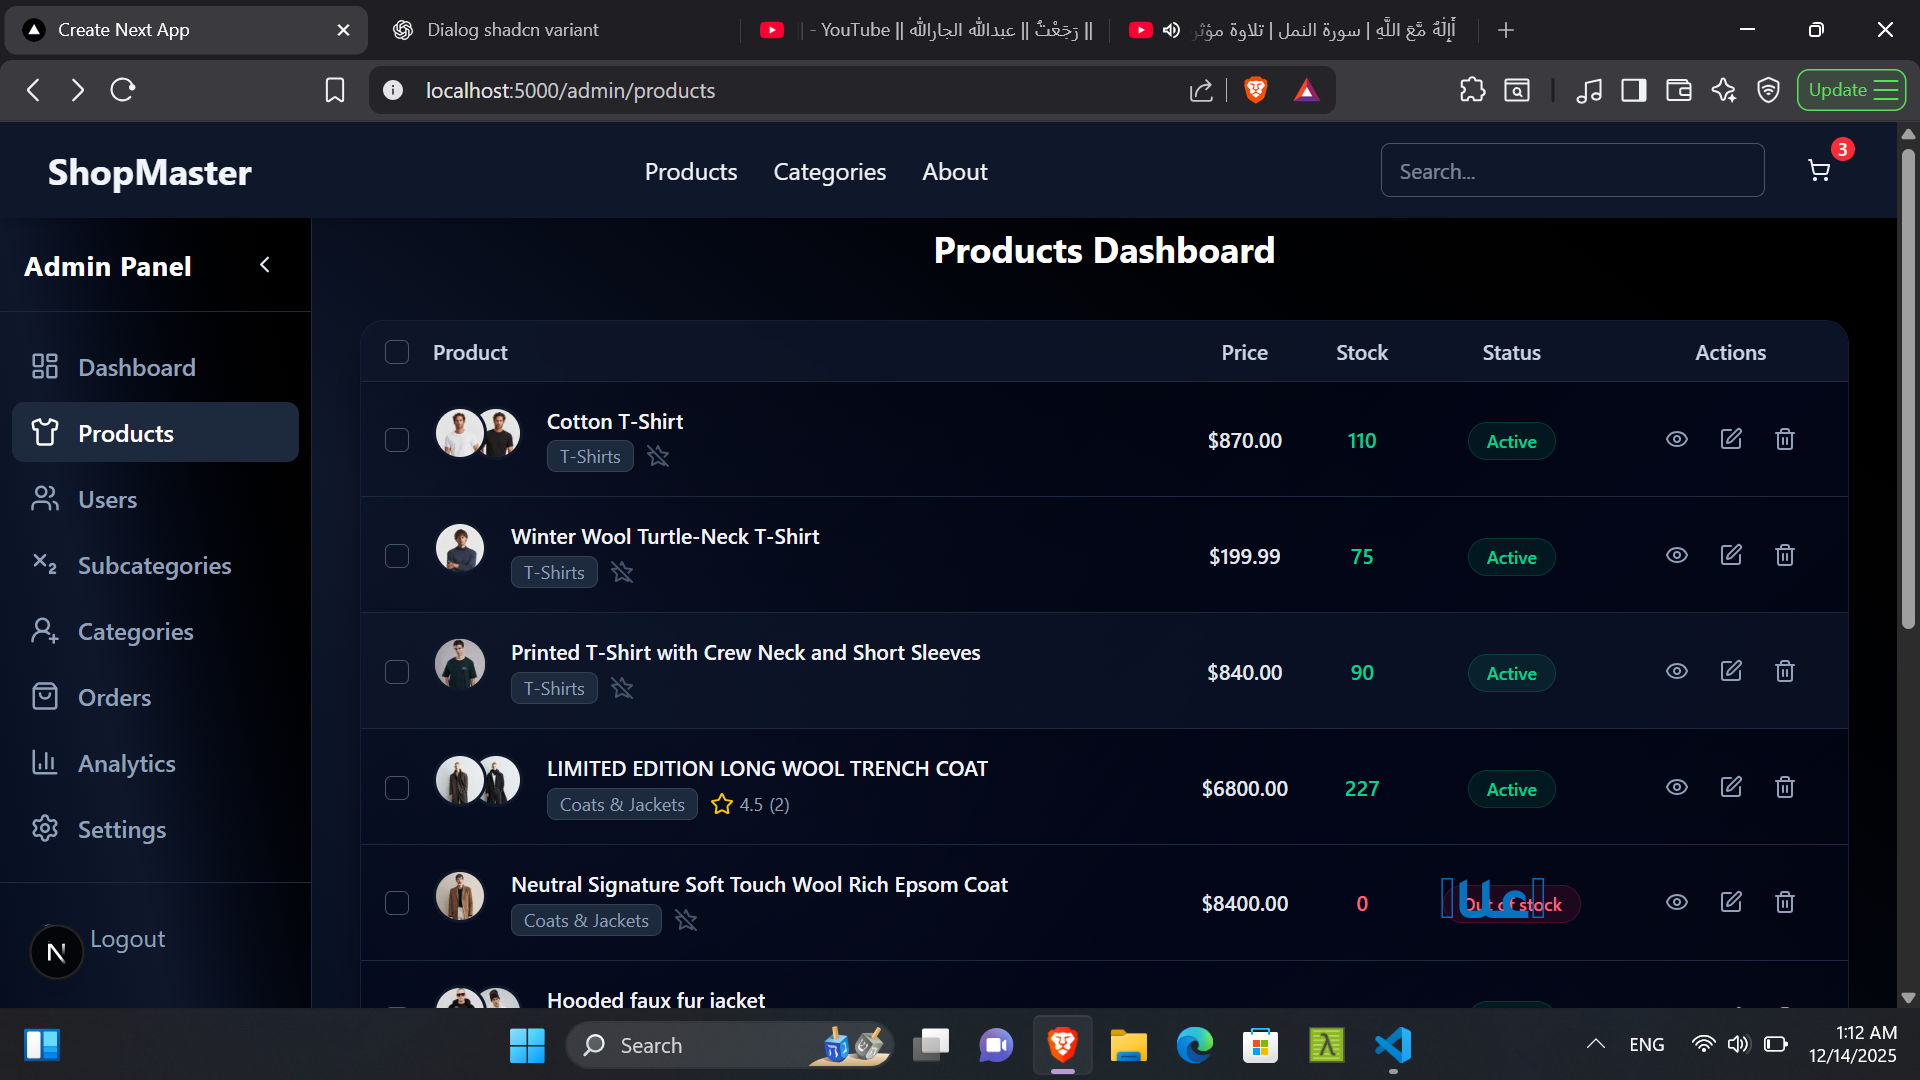1920x1080 pixels.
Task: Collapse the Admin Panel sidebar chevron
Action: [265, 265]
